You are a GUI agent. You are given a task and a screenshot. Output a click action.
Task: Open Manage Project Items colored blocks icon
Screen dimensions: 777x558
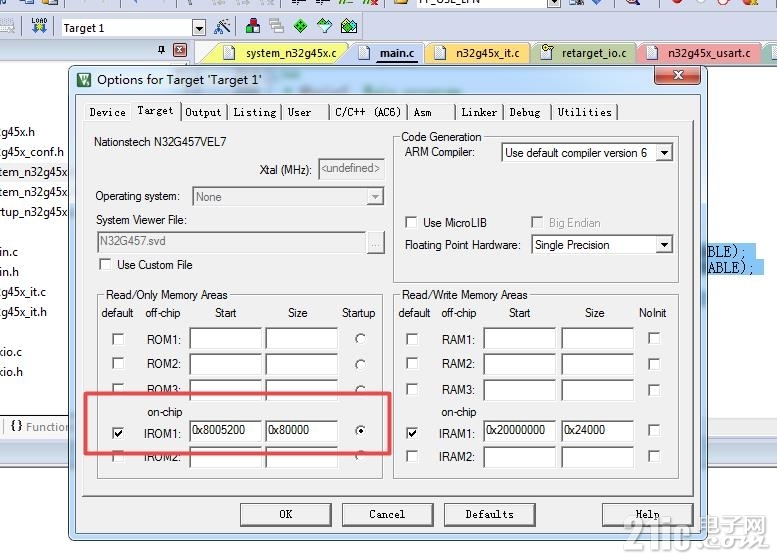253,26
